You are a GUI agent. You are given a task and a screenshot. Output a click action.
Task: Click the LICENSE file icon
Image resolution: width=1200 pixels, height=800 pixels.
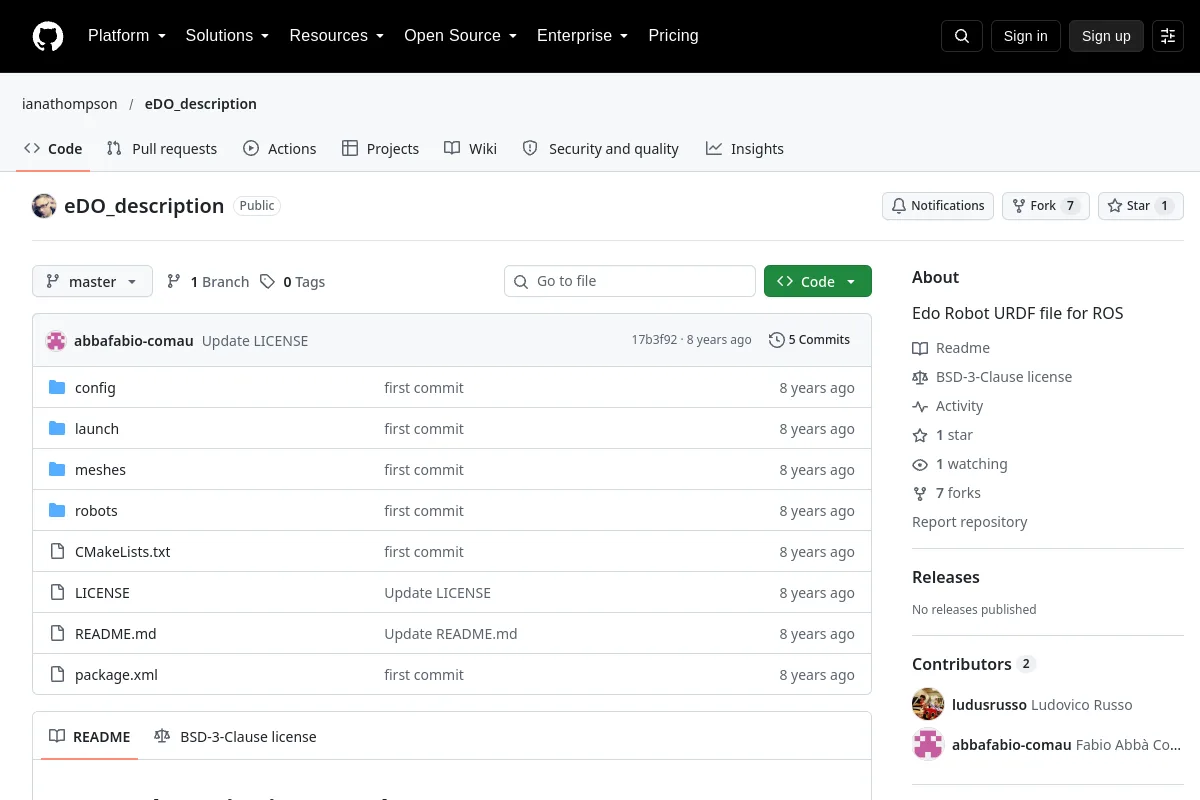tap(57, 593)
